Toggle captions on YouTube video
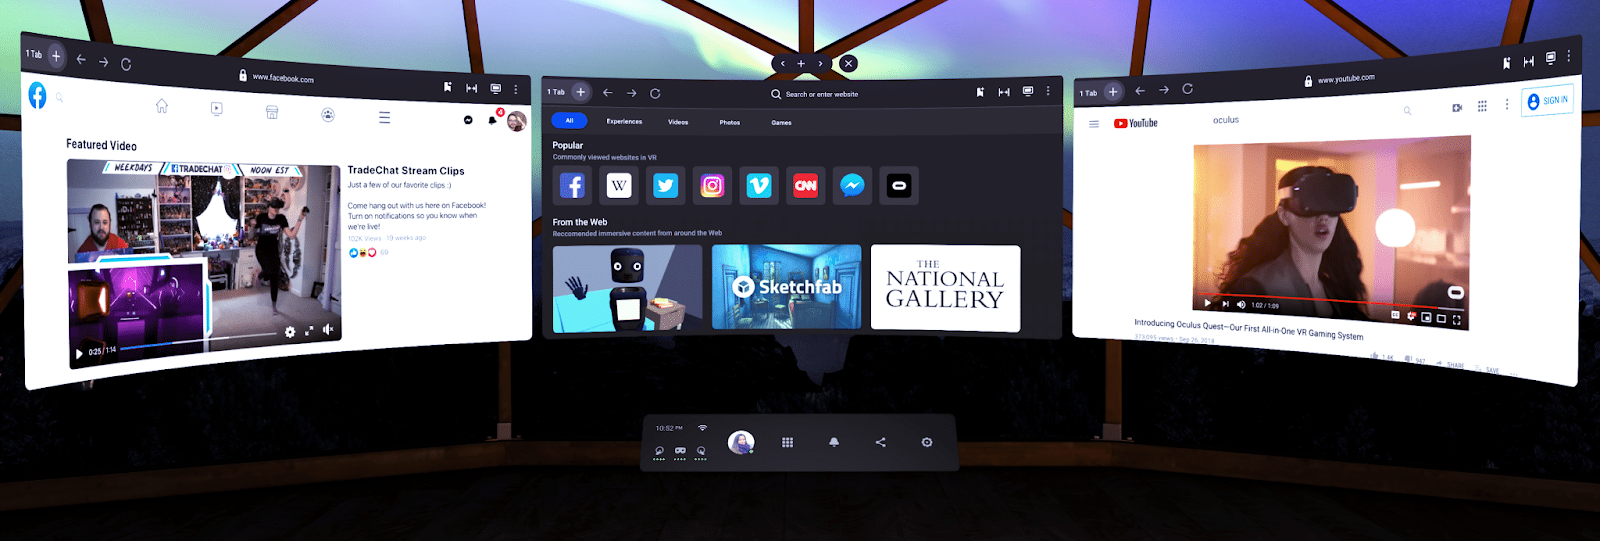The height and width of the screenshot is (541, 1600). tap(1396, 315)
